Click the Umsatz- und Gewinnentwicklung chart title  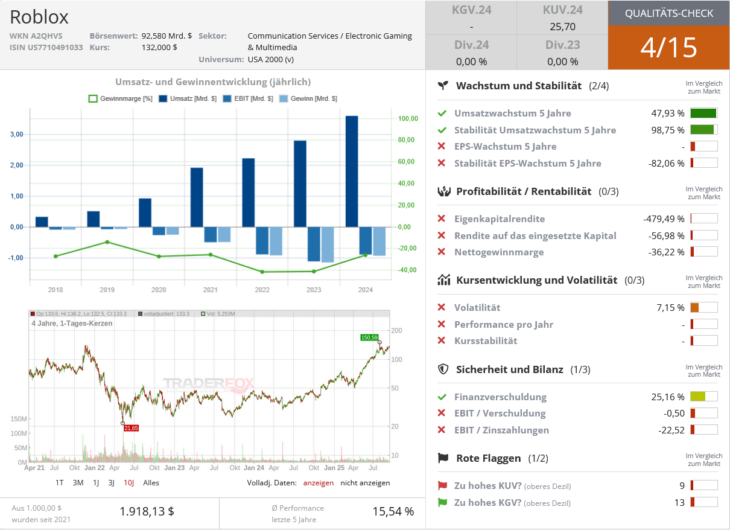(x=213, y=82)
